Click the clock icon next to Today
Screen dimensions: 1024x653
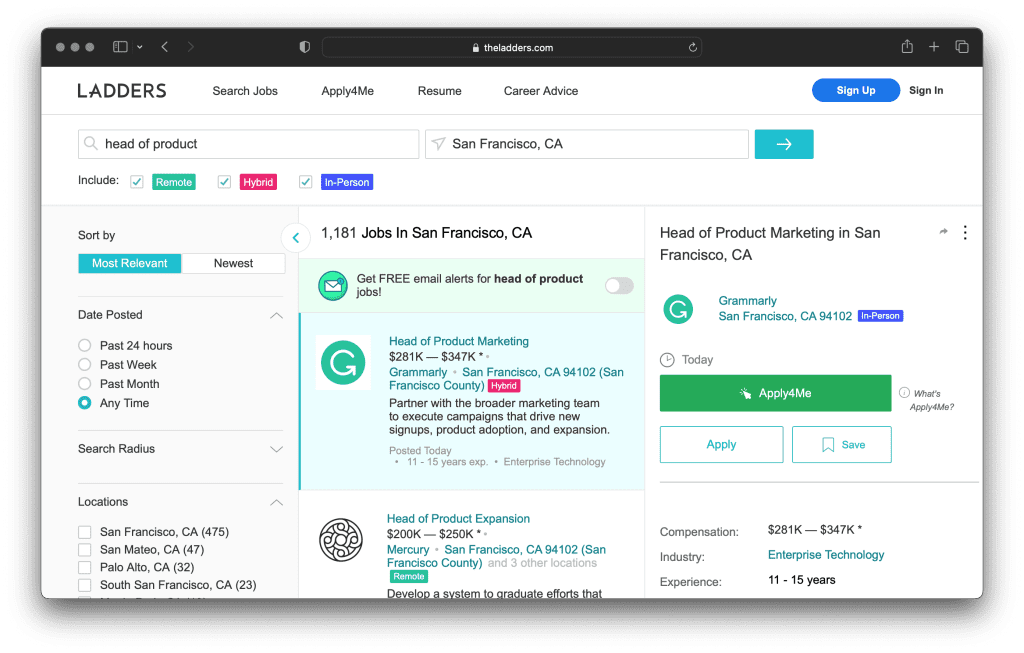pos(667,360)
